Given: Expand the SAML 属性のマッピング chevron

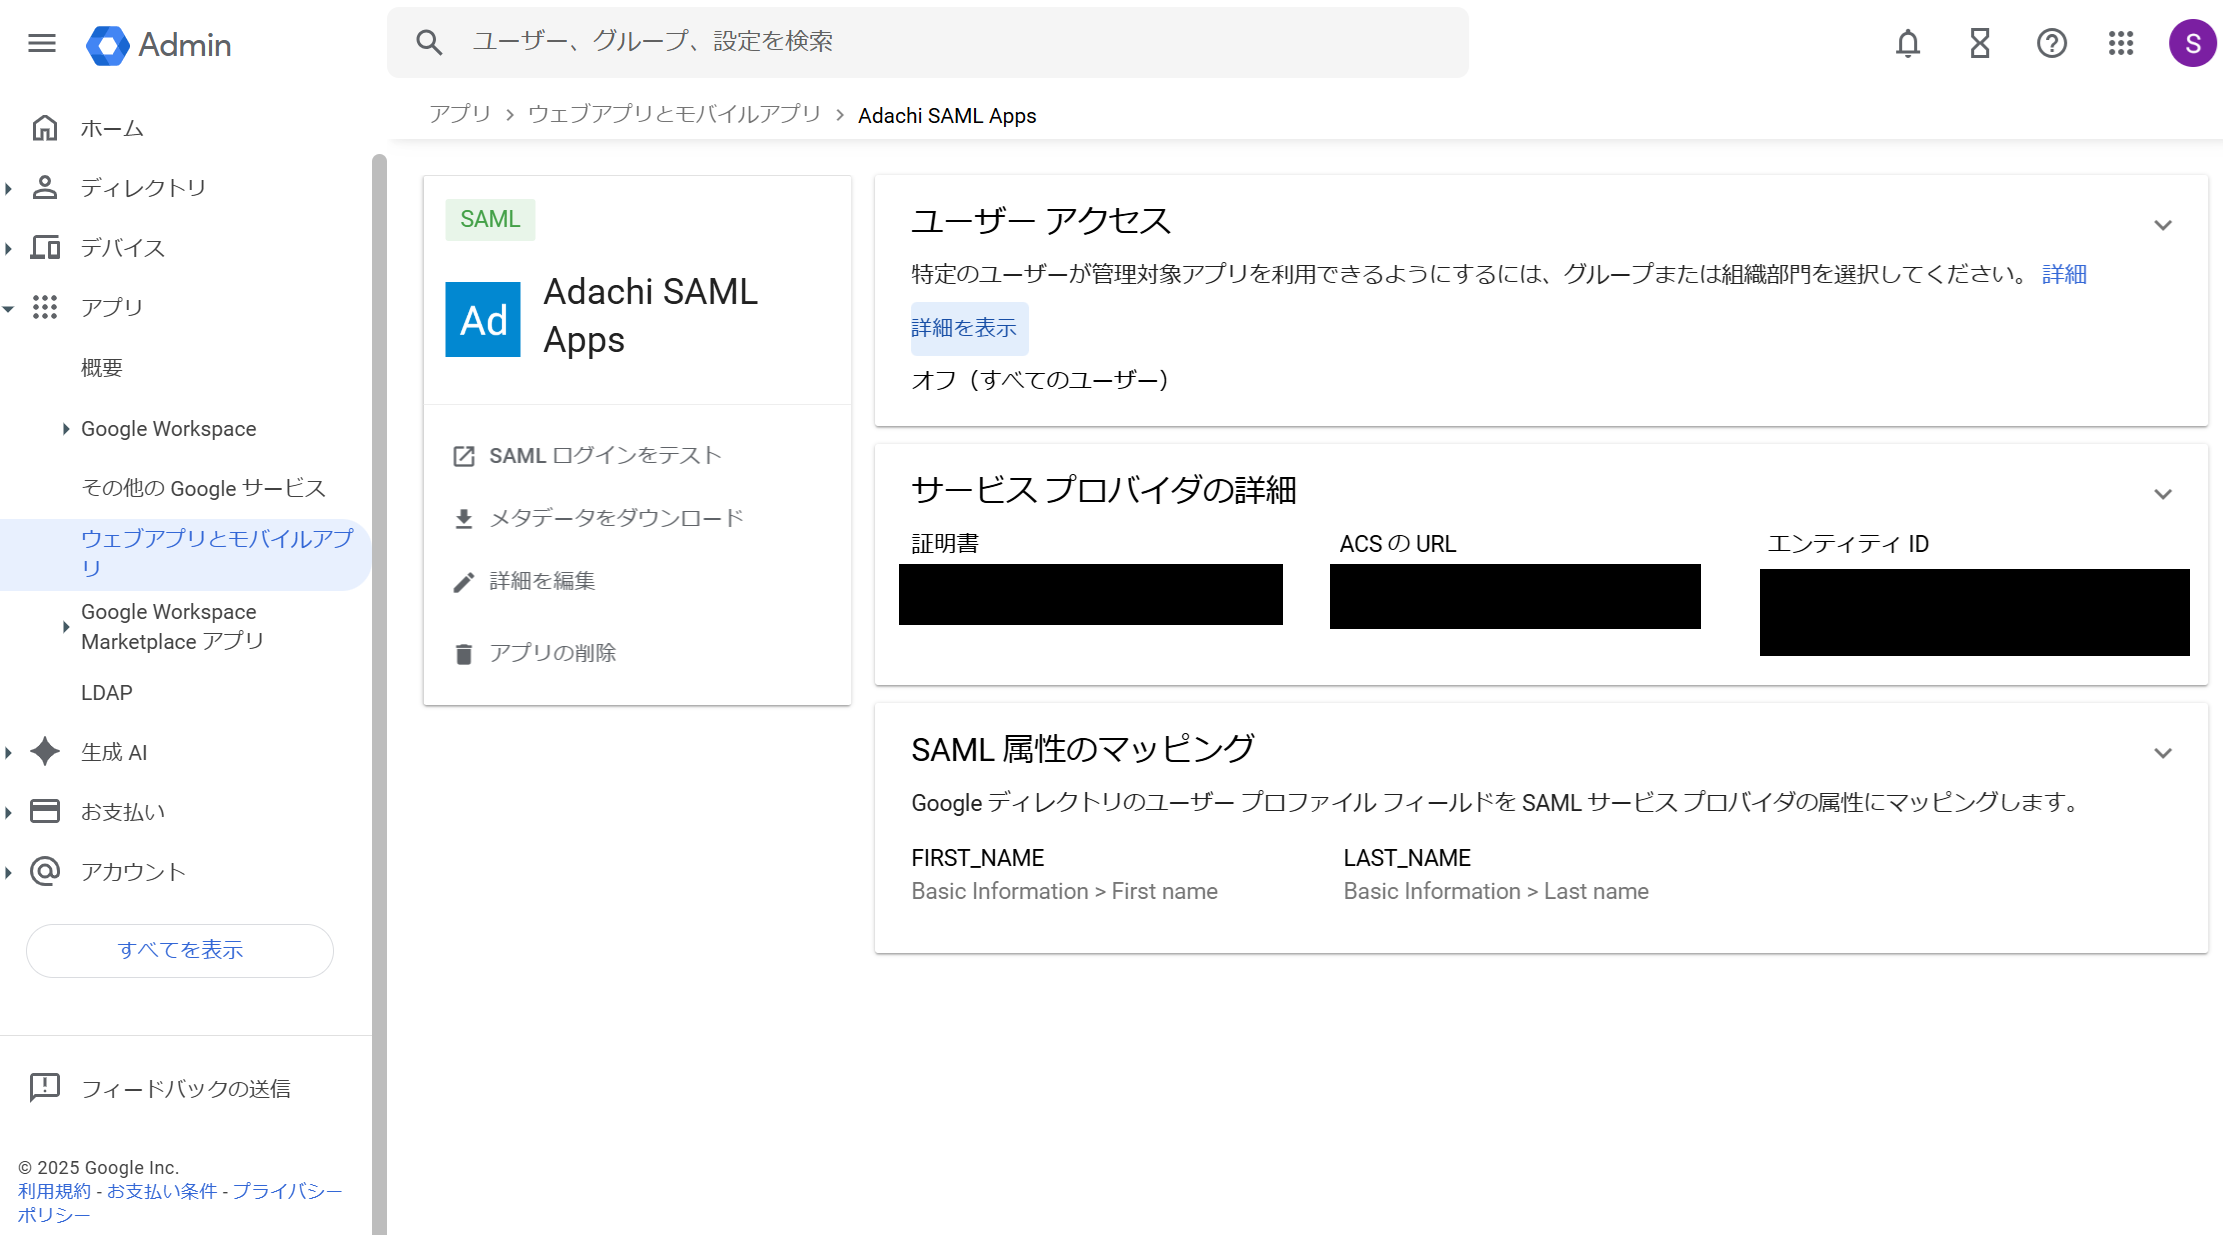Looking at the screenshot, I should click(2162, 754).
